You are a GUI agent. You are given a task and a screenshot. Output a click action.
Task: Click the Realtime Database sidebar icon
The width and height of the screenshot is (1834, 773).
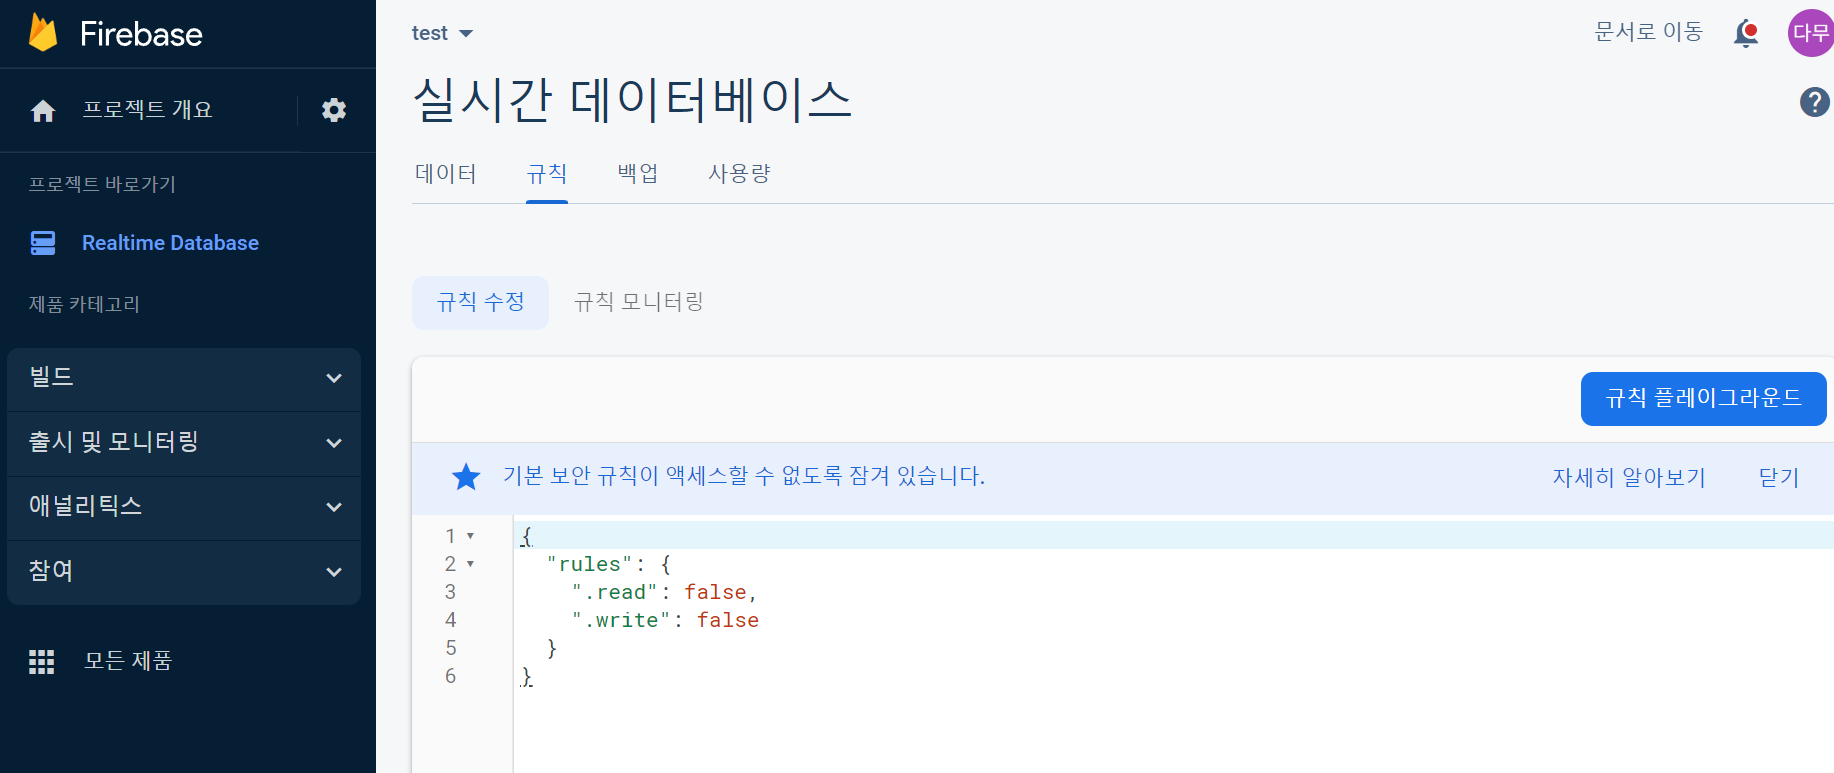43,243
